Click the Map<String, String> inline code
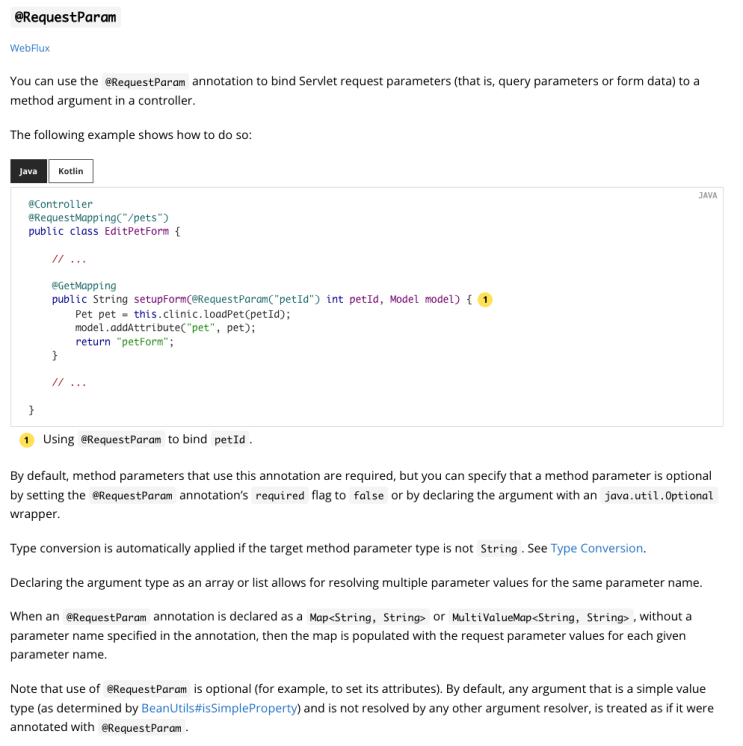 pyautogui.click(x=368, y=617)
